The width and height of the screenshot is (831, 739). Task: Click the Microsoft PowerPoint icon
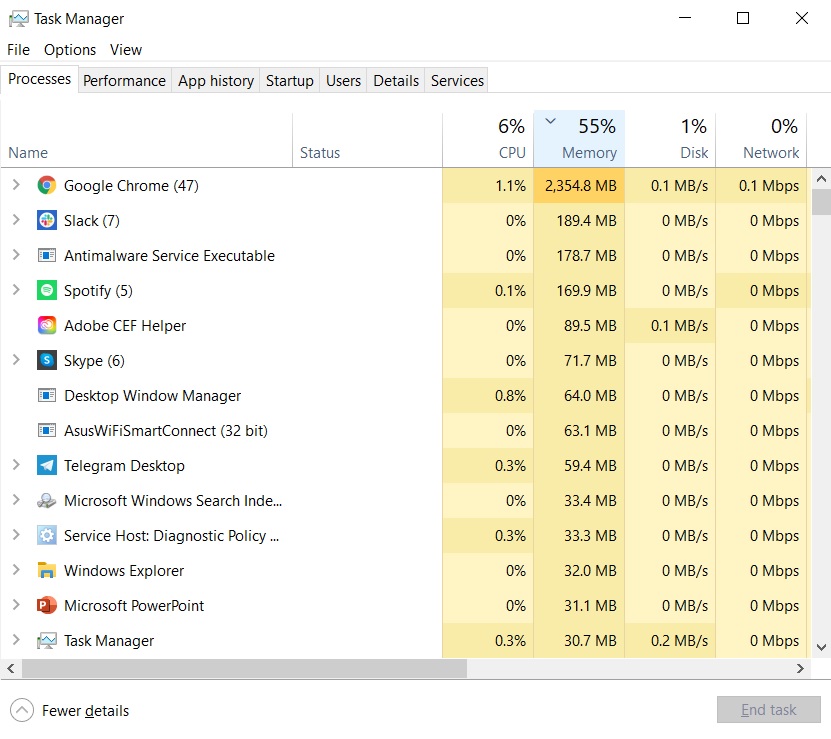(47, 605)
